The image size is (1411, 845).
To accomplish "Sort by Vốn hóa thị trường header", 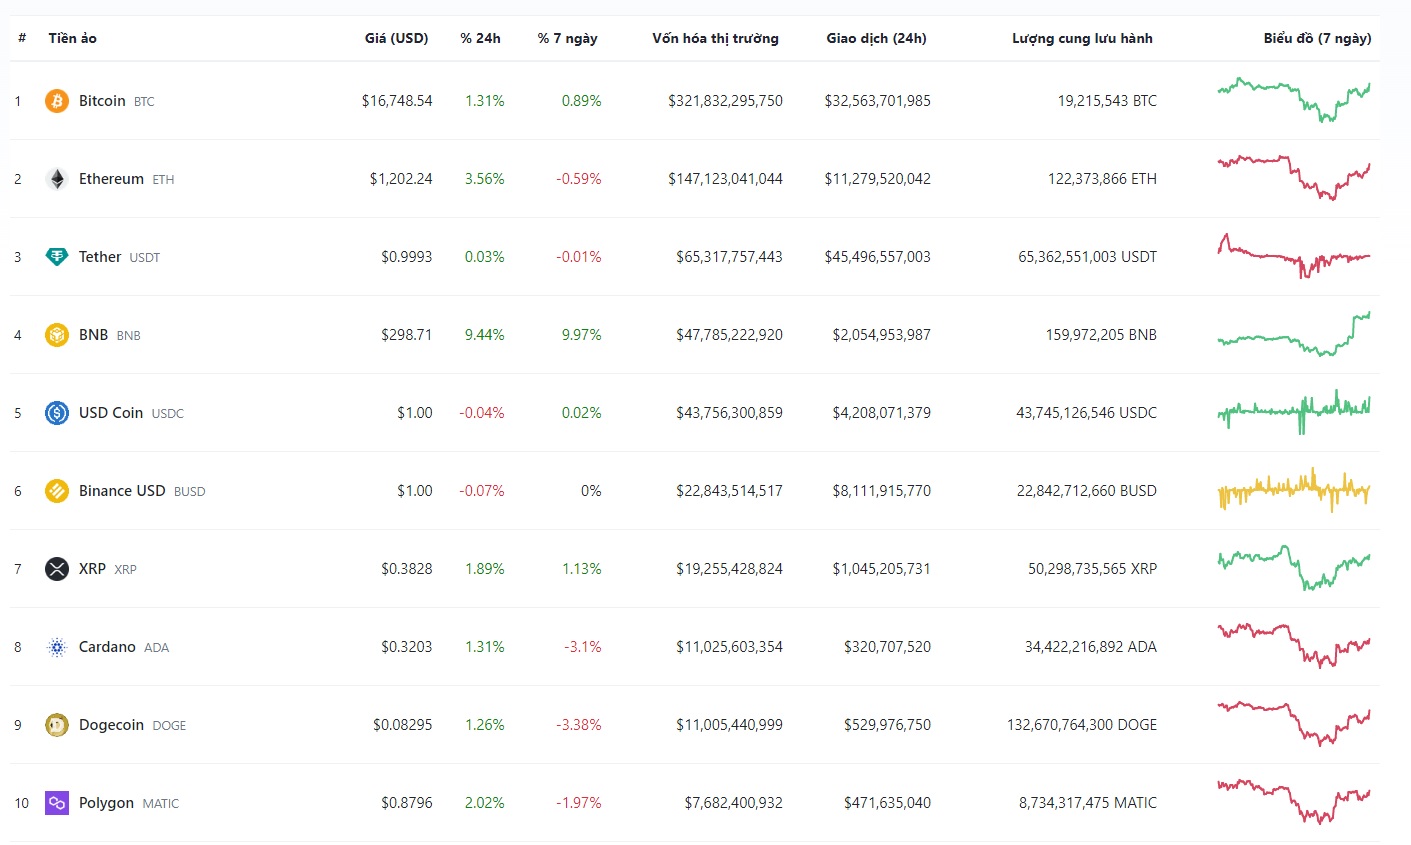I will tap(715, 38).
